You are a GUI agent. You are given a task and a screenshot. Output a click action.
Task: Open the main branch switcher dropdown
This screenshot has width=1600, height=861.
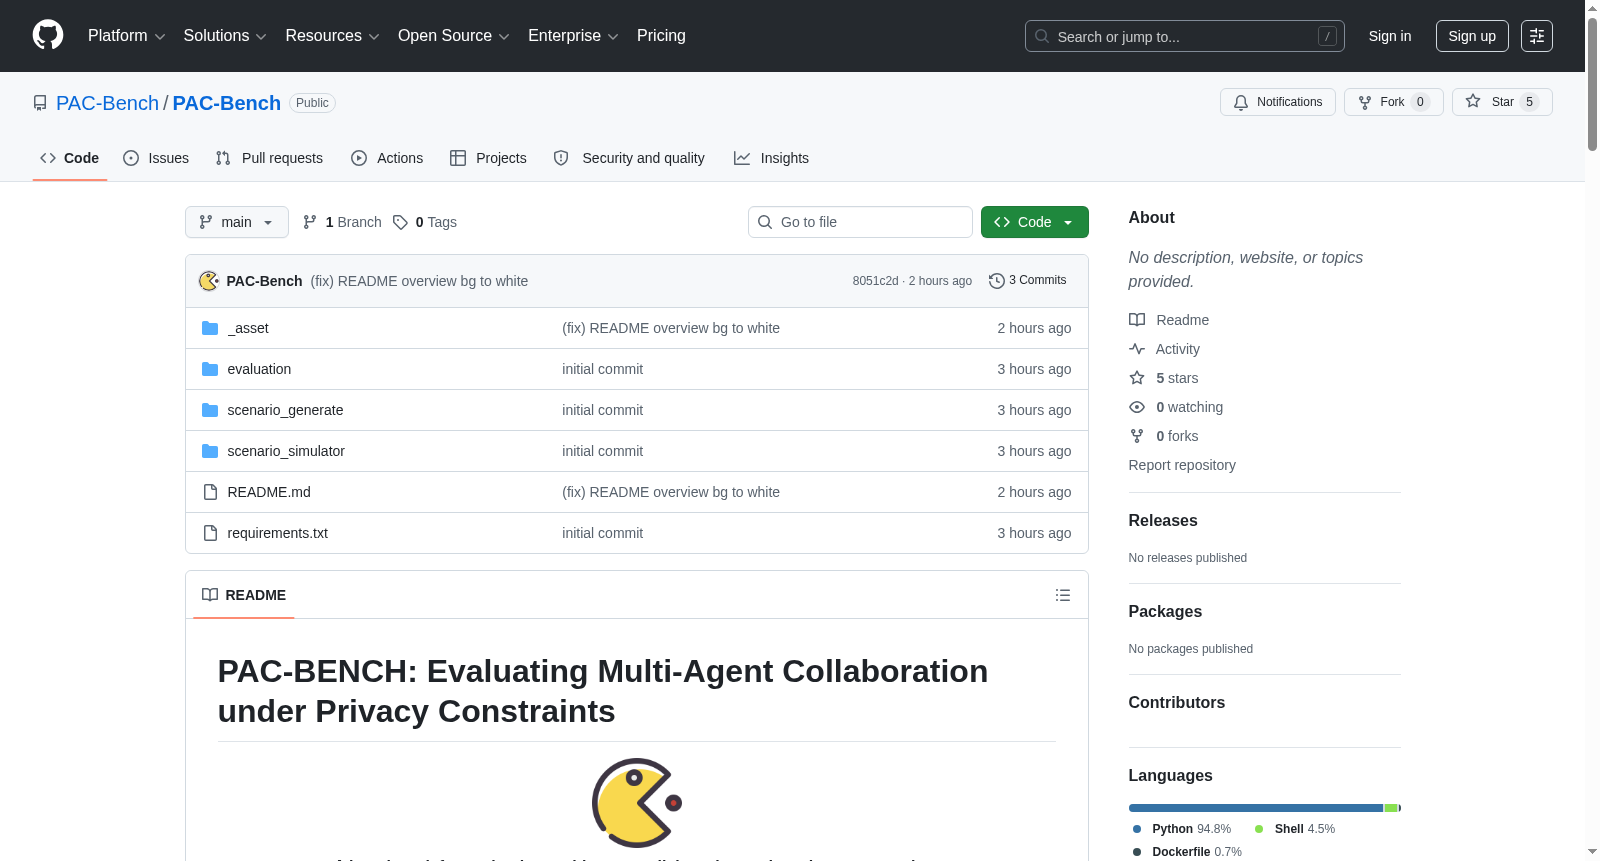coord(237,222)
